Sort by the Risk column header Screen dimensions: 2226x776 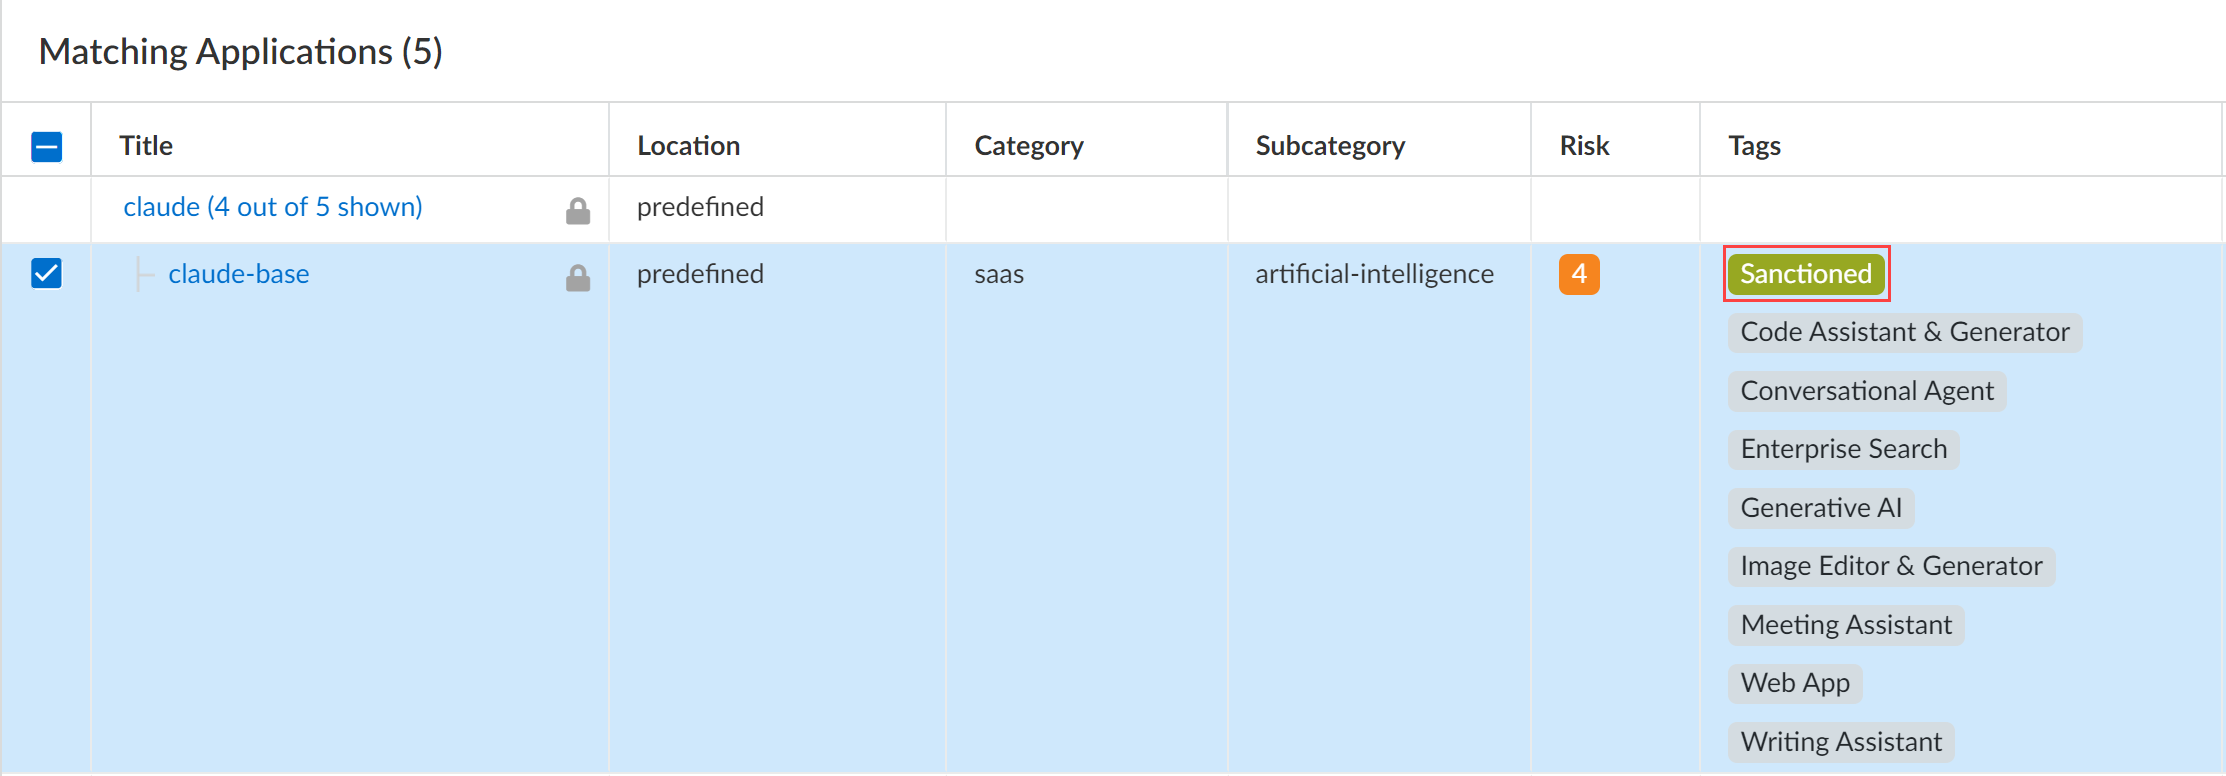[1584, 146]
